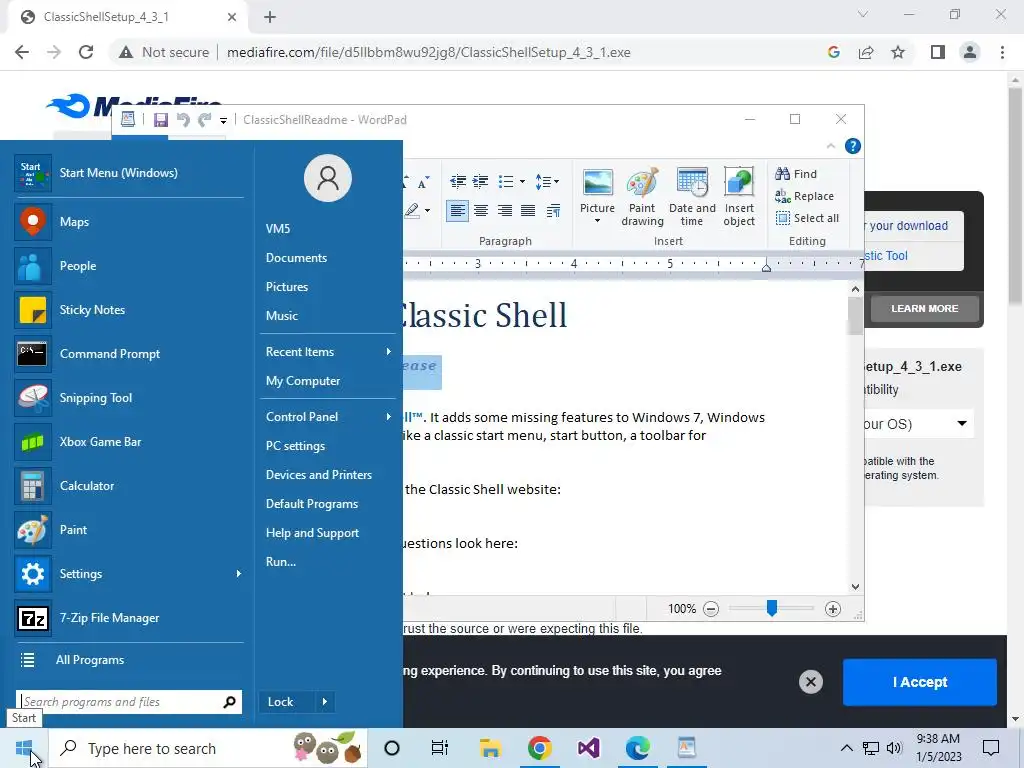The height and width of the screenshot is (768, 1024).
Task: Click the Search programs and files field
Action: 129,702
